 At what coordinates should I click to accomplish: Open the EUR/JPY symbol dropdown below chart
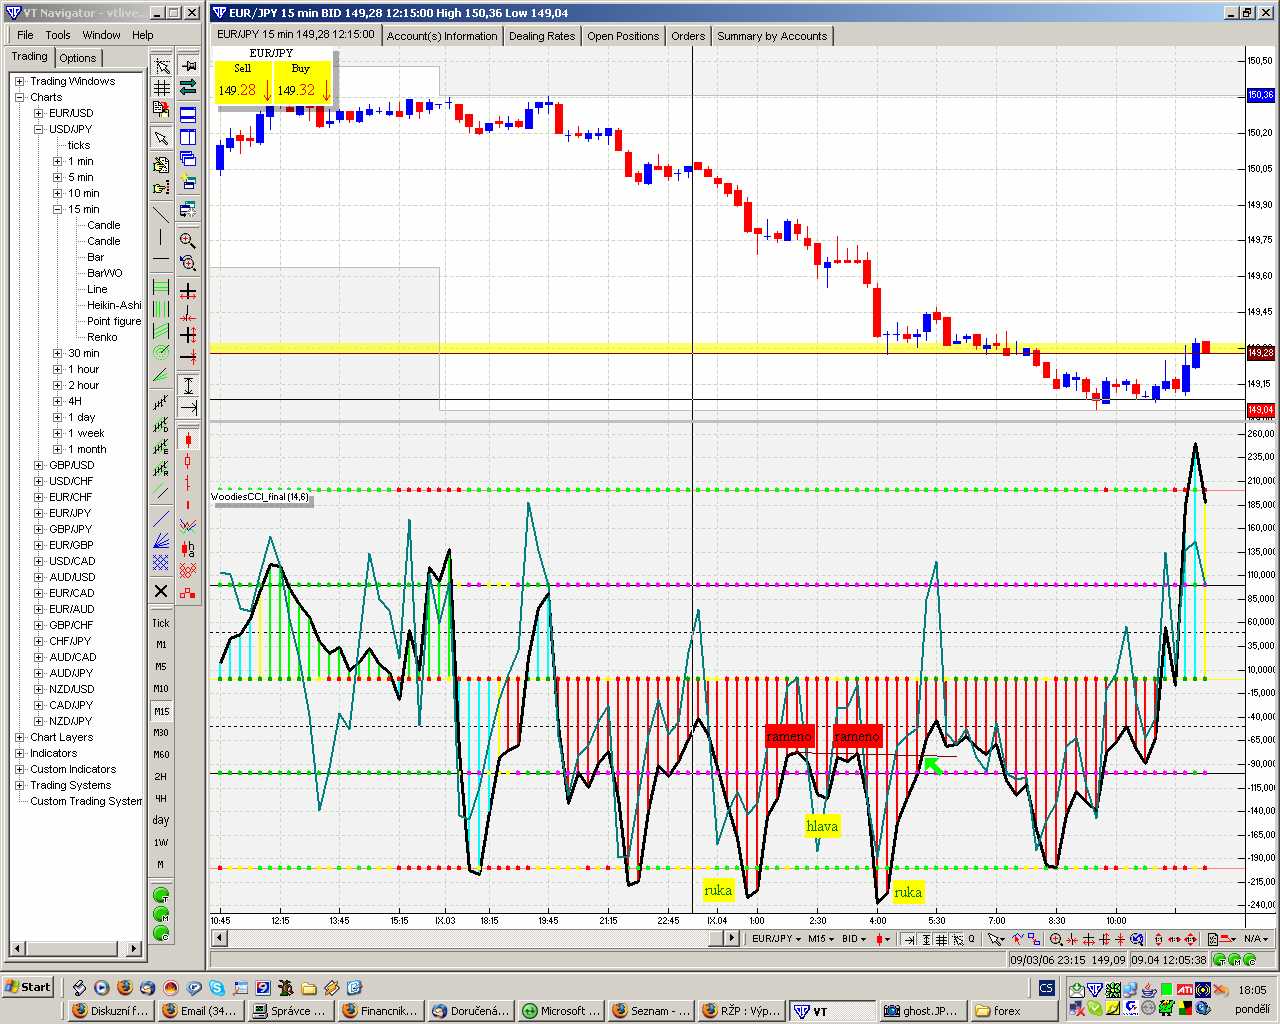pos(776,939)
